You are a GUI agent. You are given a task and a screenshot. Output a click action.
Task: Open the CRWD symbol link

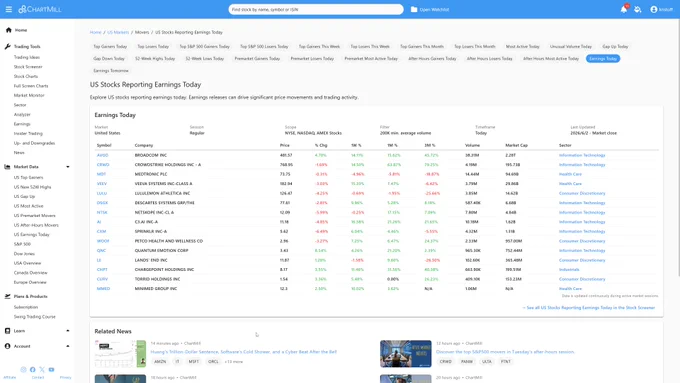pyautogui.click(x=103, y=165)
